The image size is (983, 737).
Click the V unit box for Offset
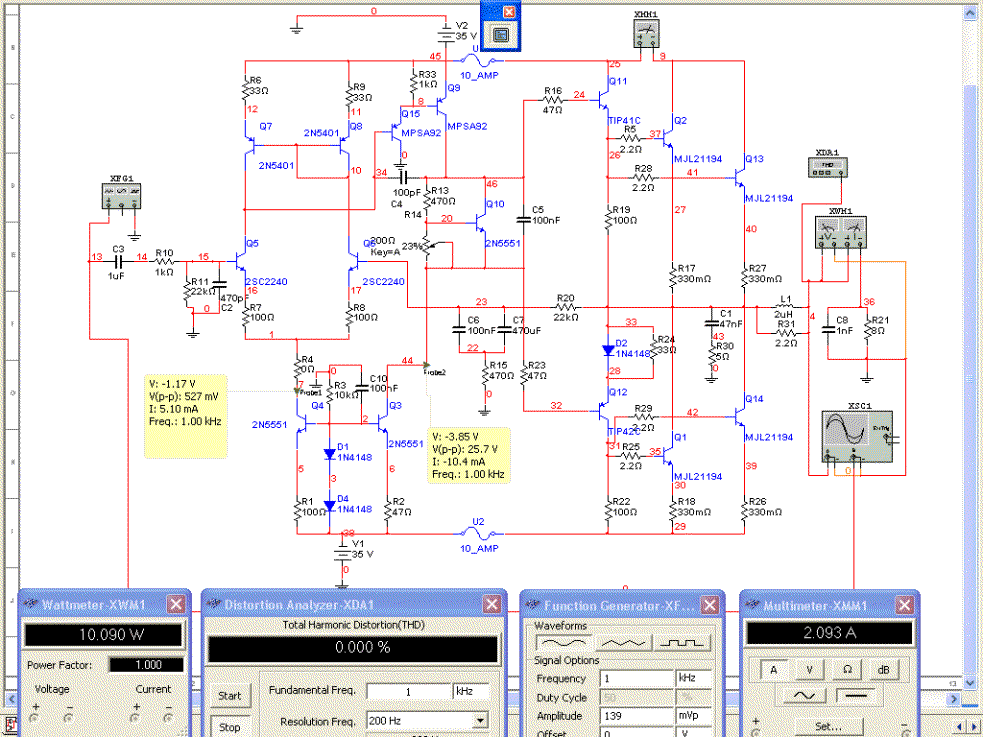click(694, 732)
